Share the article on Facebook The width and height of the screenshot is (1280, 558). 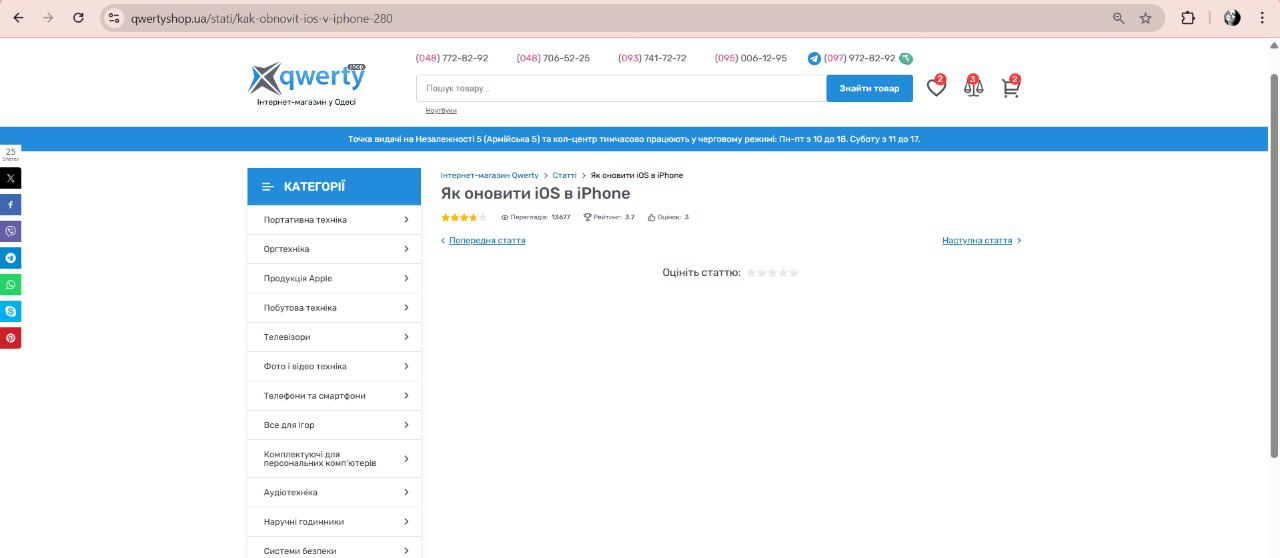pos(10,205)
